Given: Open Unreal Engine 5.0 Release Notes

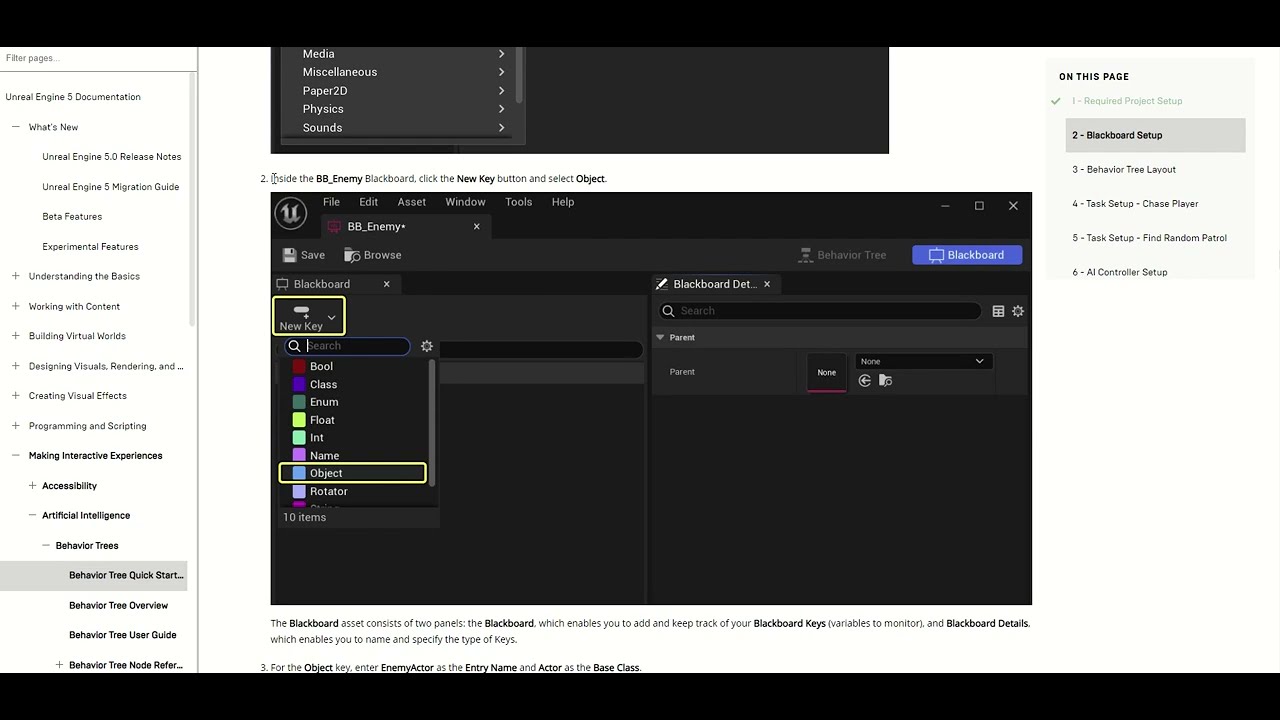Looking at the screenshot, I should coord(112,157).
